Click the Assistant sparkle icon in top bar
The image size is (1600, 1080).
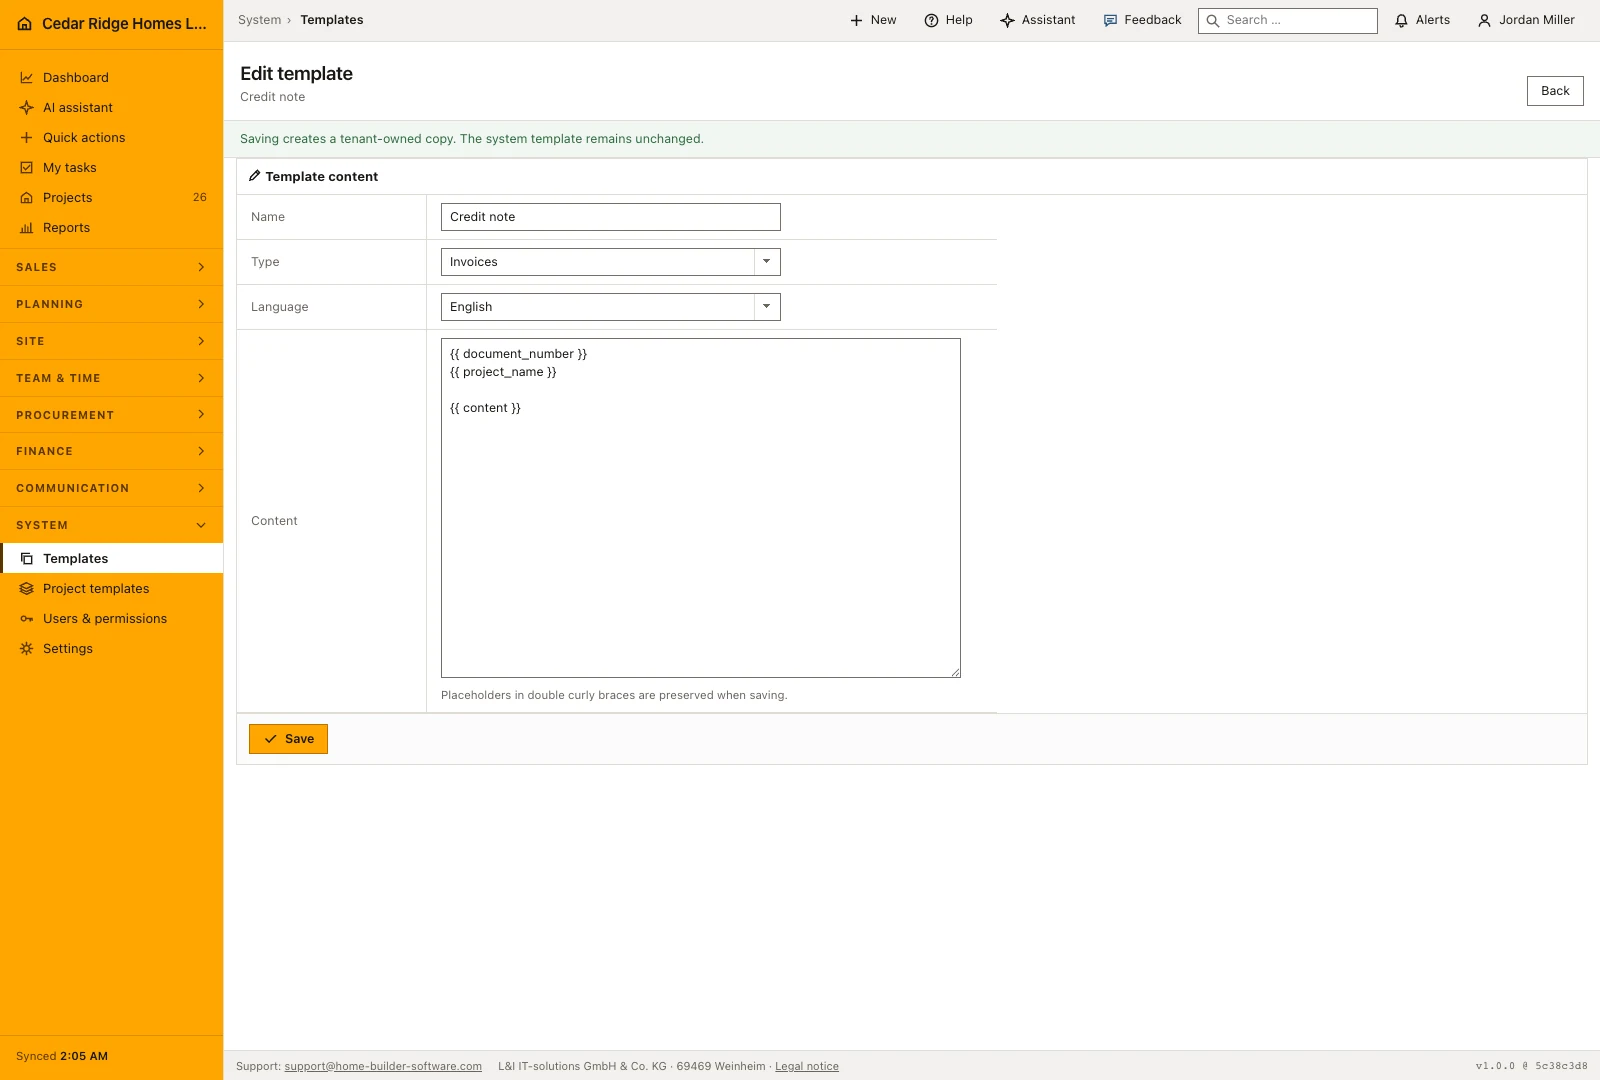[1007, 20]
